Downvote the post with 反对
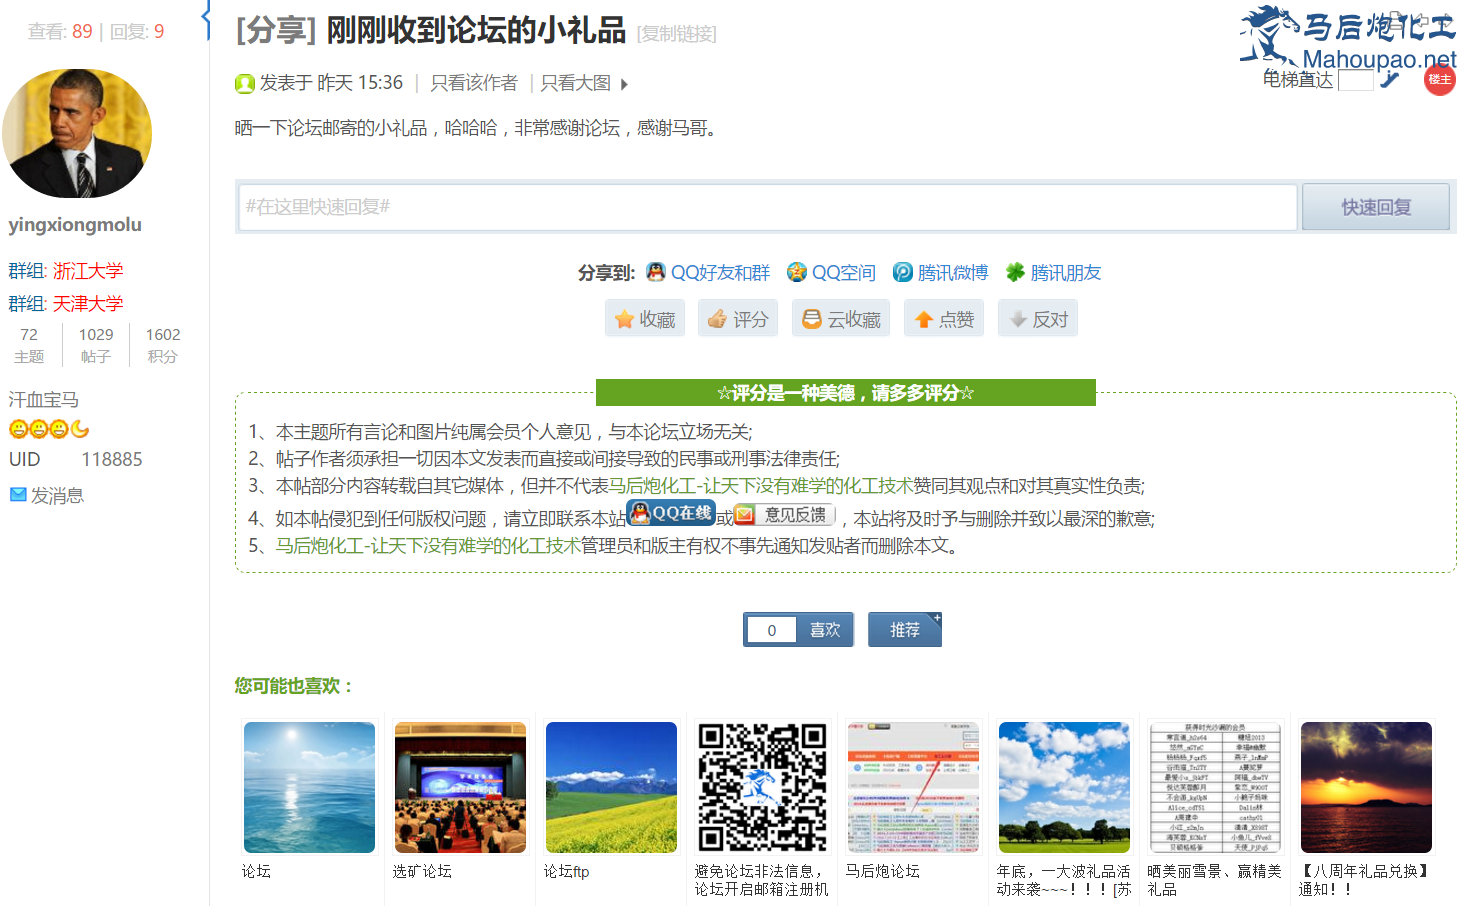The width and height of the screenshot is (1464, 906). pyautogui.click(x=1038, y=319)
